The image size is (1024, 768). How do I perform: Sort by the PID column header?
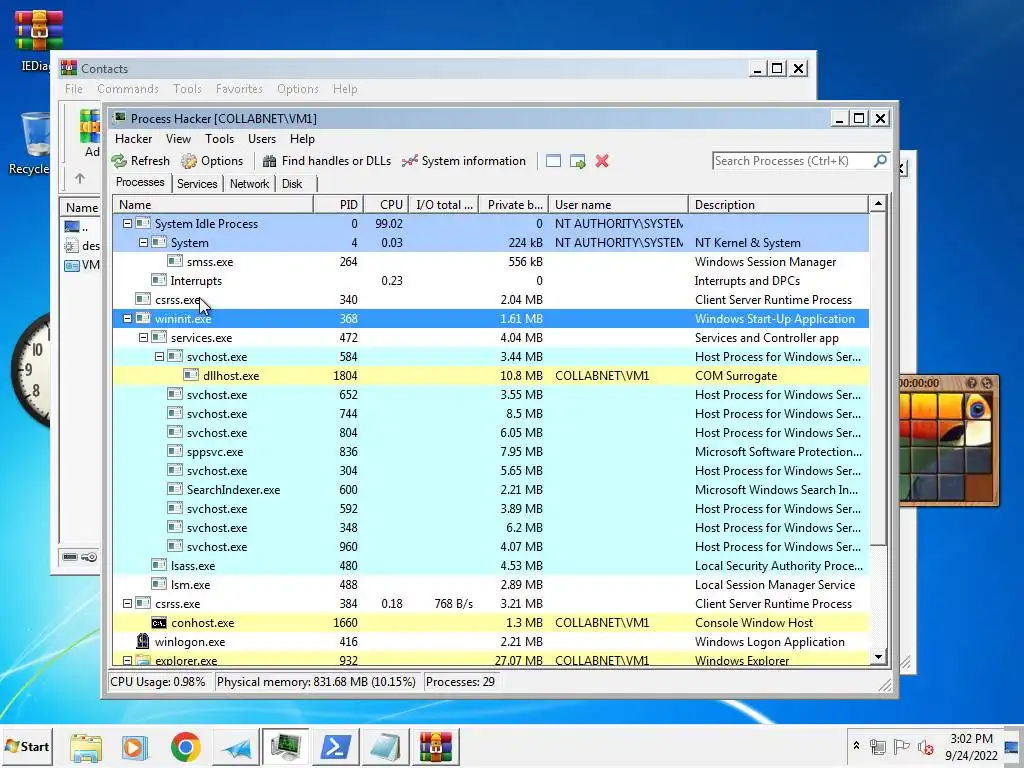point(338,204)
